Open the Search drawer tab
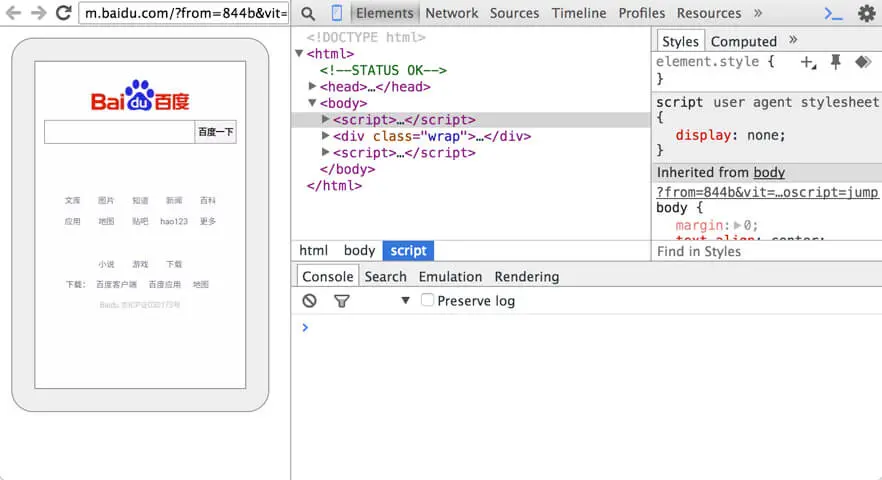The width and height of the screenshot is (882, 480). click(385, 276)
